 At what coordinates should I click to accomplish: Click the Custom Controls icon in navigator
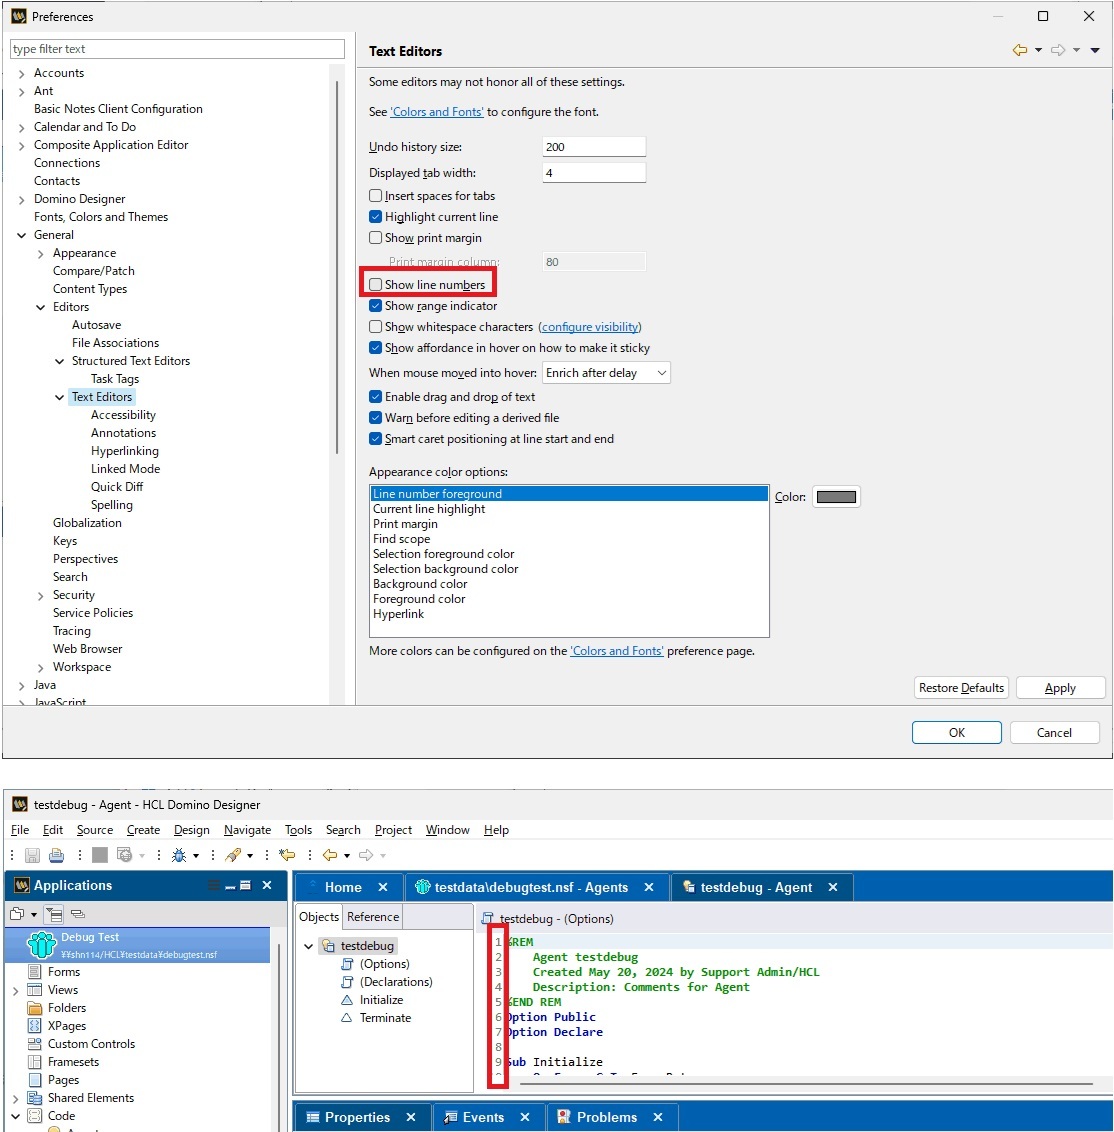point(34,1044)
